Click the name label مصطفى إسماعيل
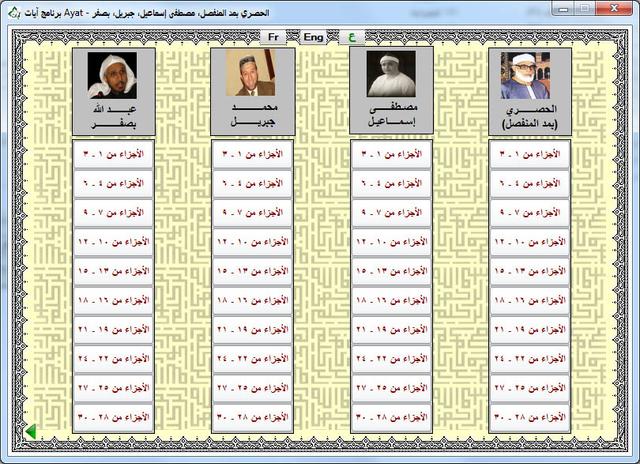The height and width of the screenshot is (464, 640). coord(392,115)
